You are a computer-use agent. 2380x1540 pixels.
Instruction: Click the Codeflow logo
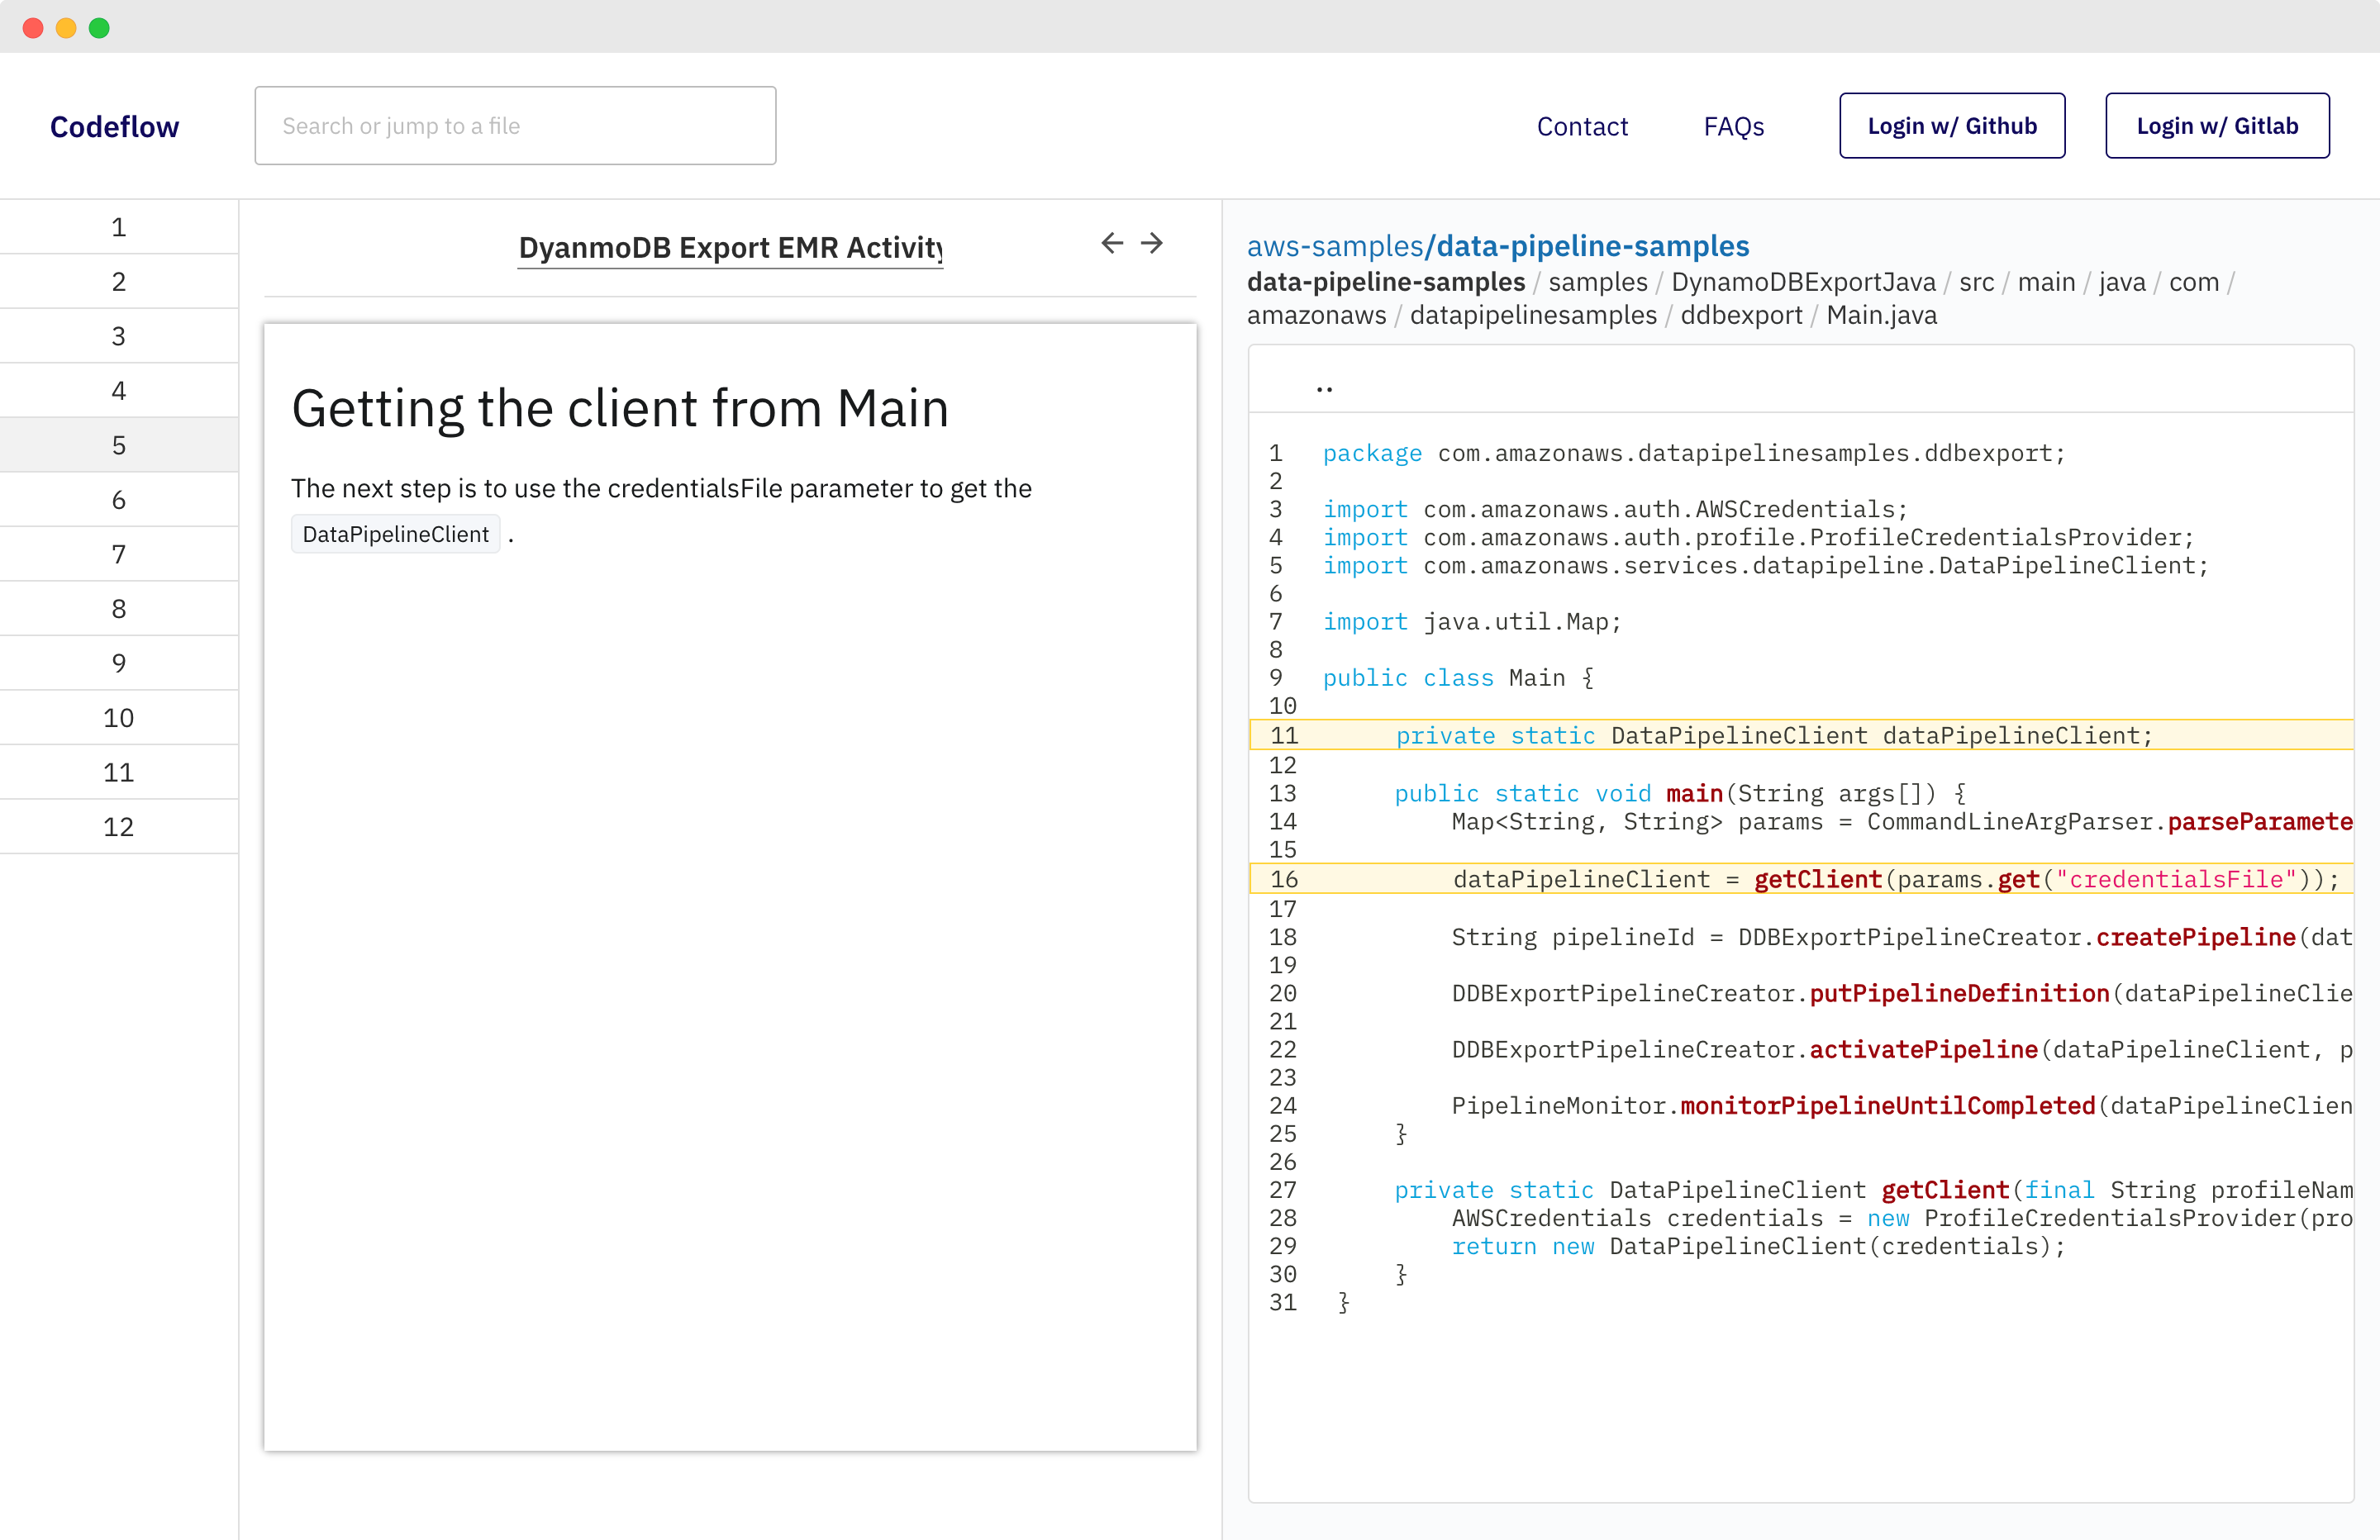tap(115, 127)
